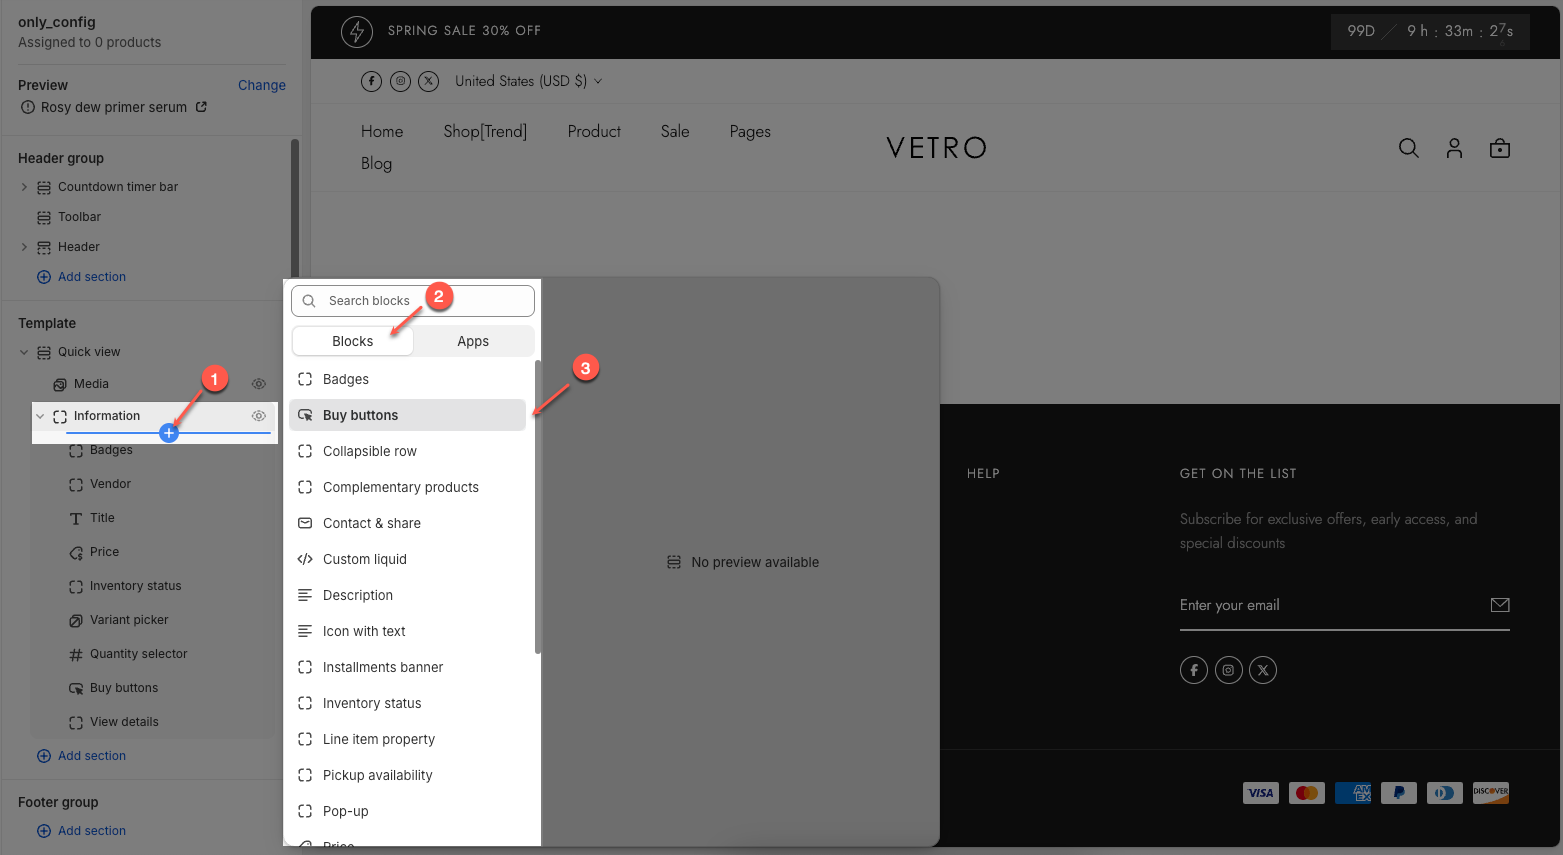Image resolution: width=1563 pixels, height=855 pixels.
Task: Open preview product external link icon
Action: click(x=201, y=107)
